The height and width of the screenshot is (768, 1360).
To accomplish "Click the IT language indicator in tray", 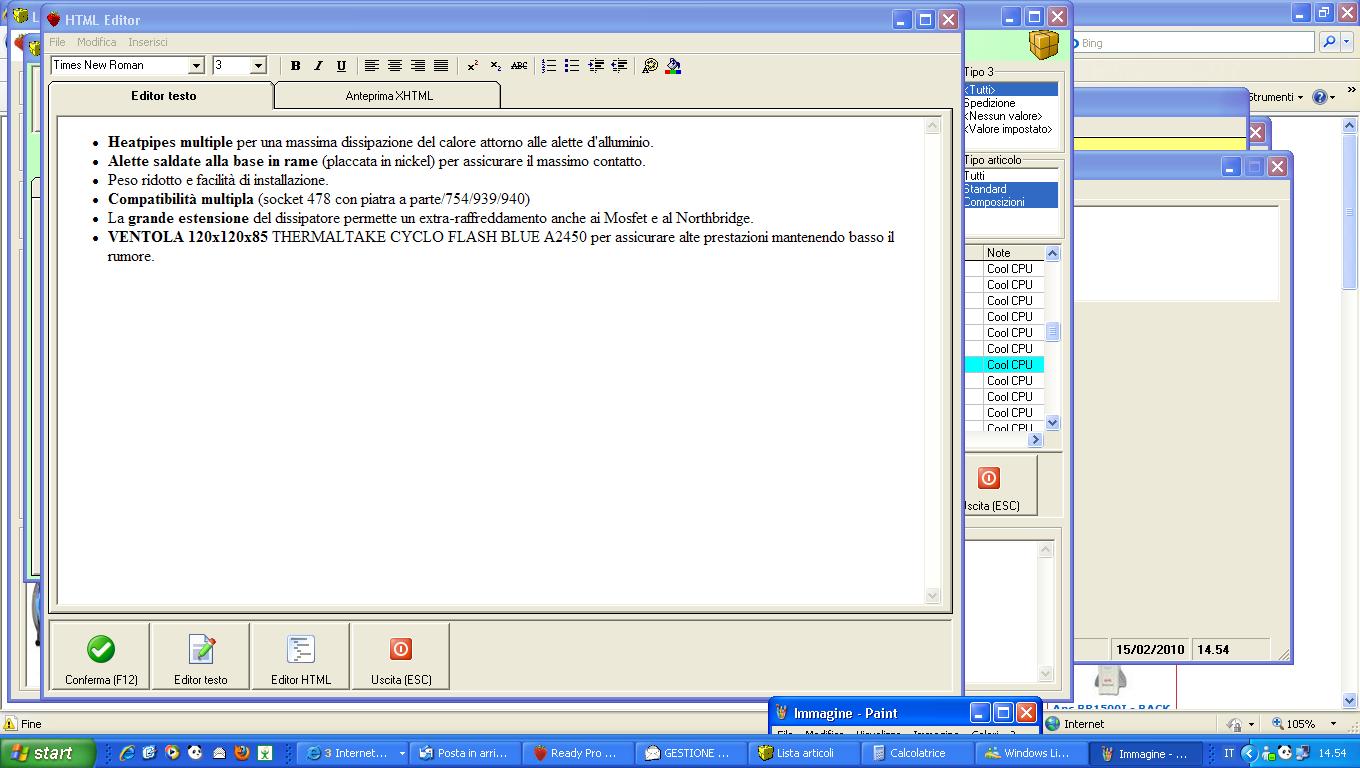I will pos(1229,753).
